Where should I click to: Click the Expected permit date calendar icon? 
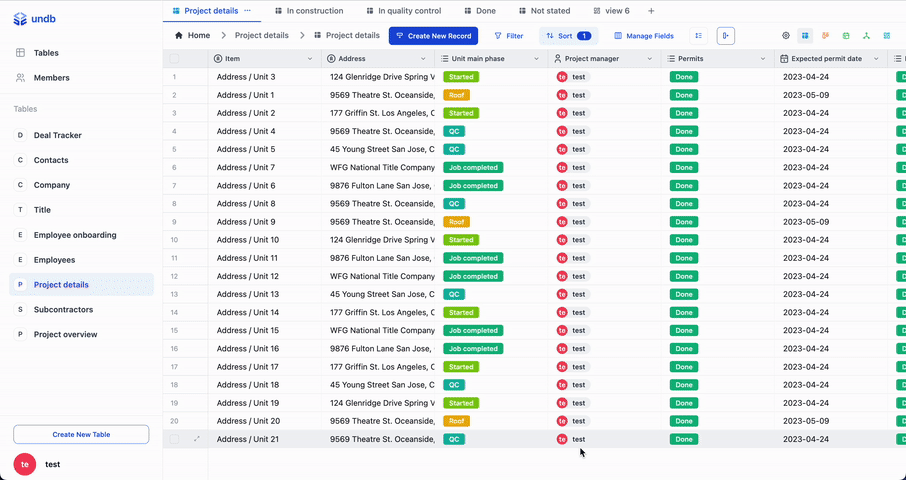784,59
